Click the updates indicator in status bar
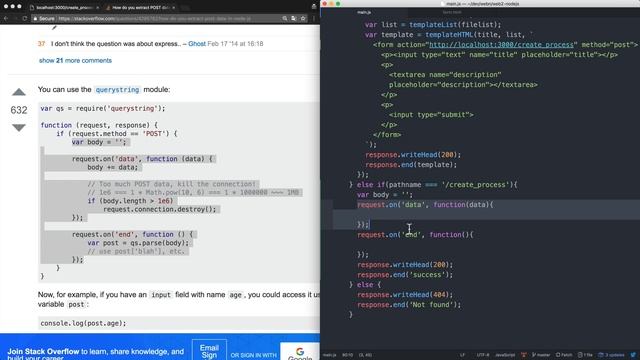Viewport: 640px width, 360px height. click(611, 355)
